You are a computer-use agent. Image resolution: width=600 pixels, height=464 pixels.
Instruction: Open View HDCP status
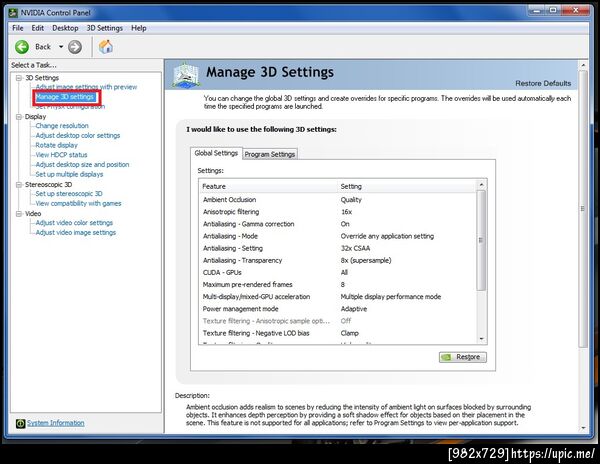(x=61, y=155)
